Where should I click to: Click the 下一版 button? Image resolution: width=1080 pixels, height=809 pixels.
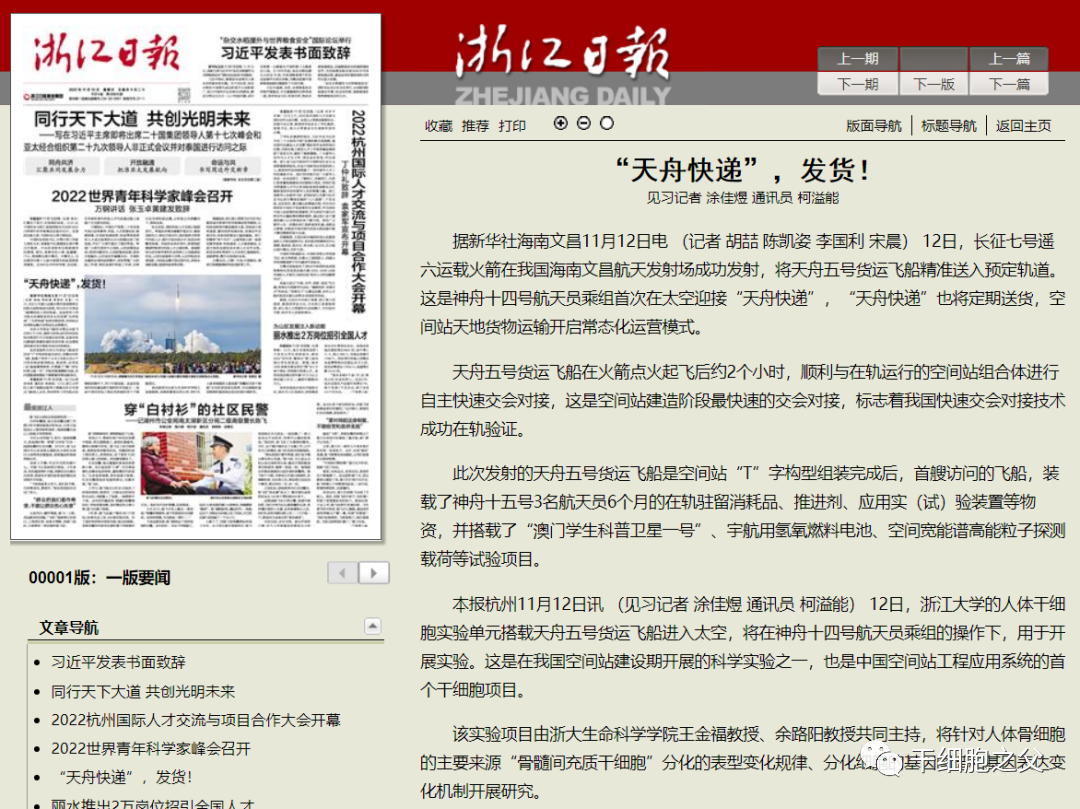pyautogui.click(x=934, y=84)
